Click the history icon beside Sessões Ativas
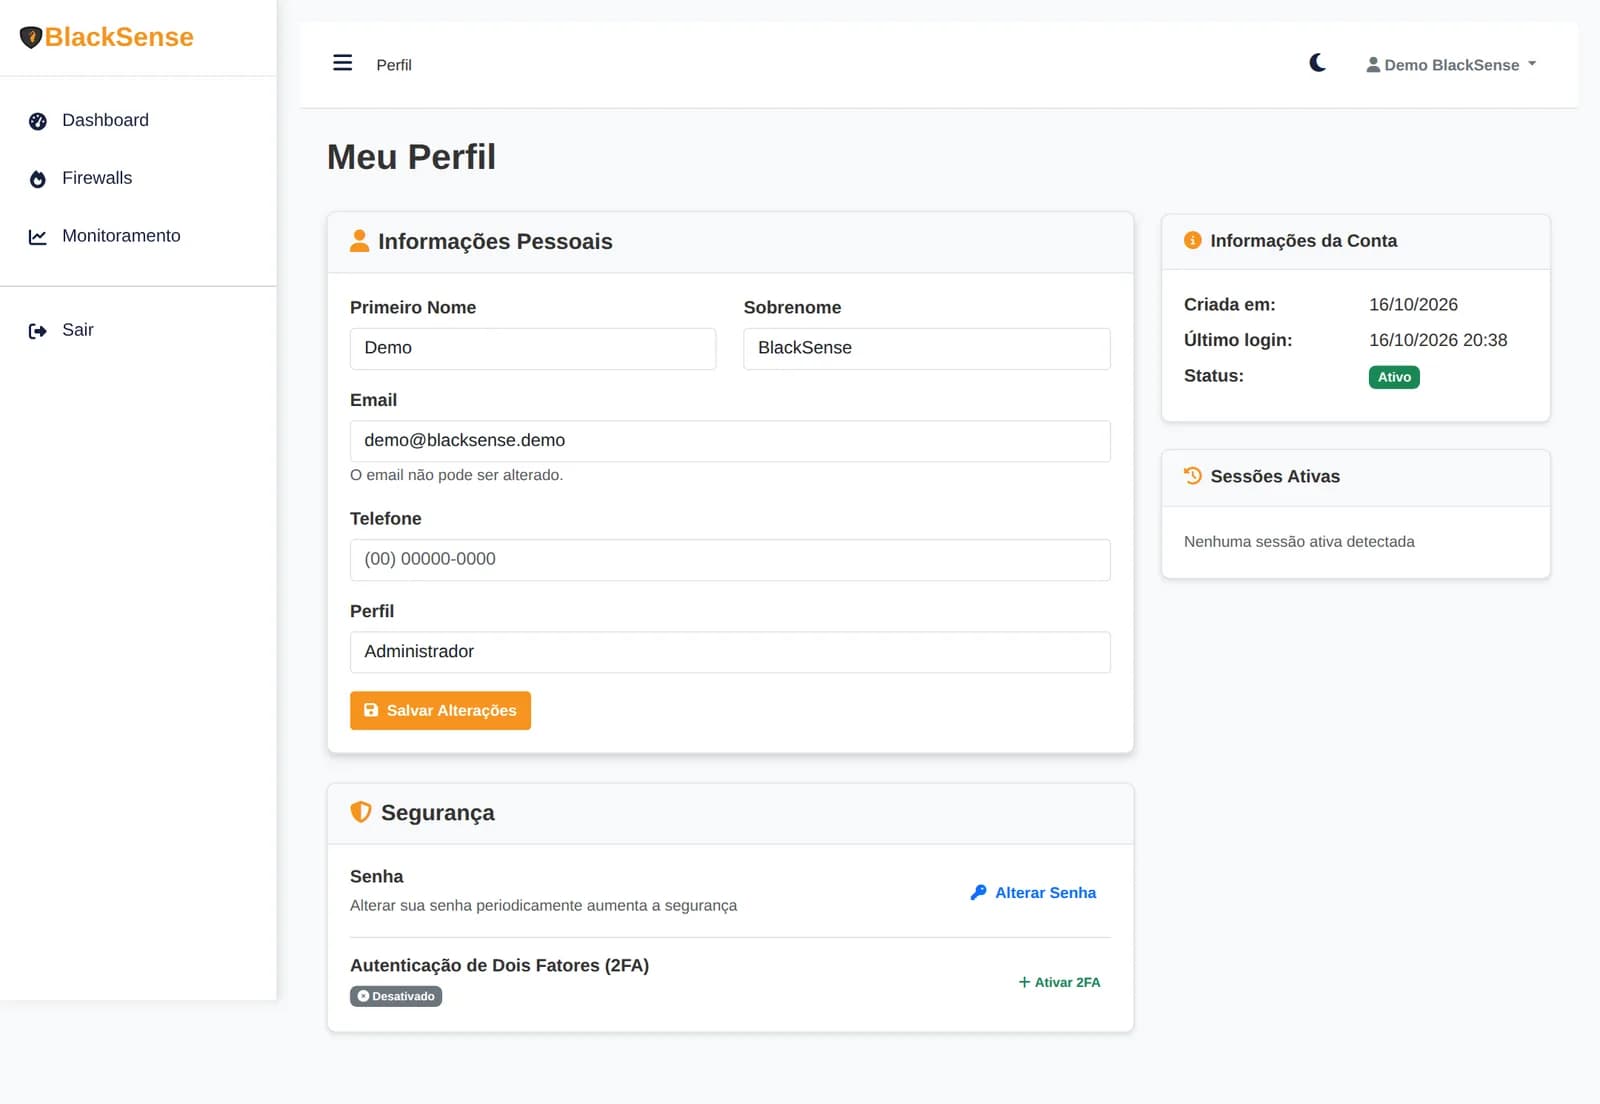This screenshot has height=1104, width=1600. [1193, 476]
